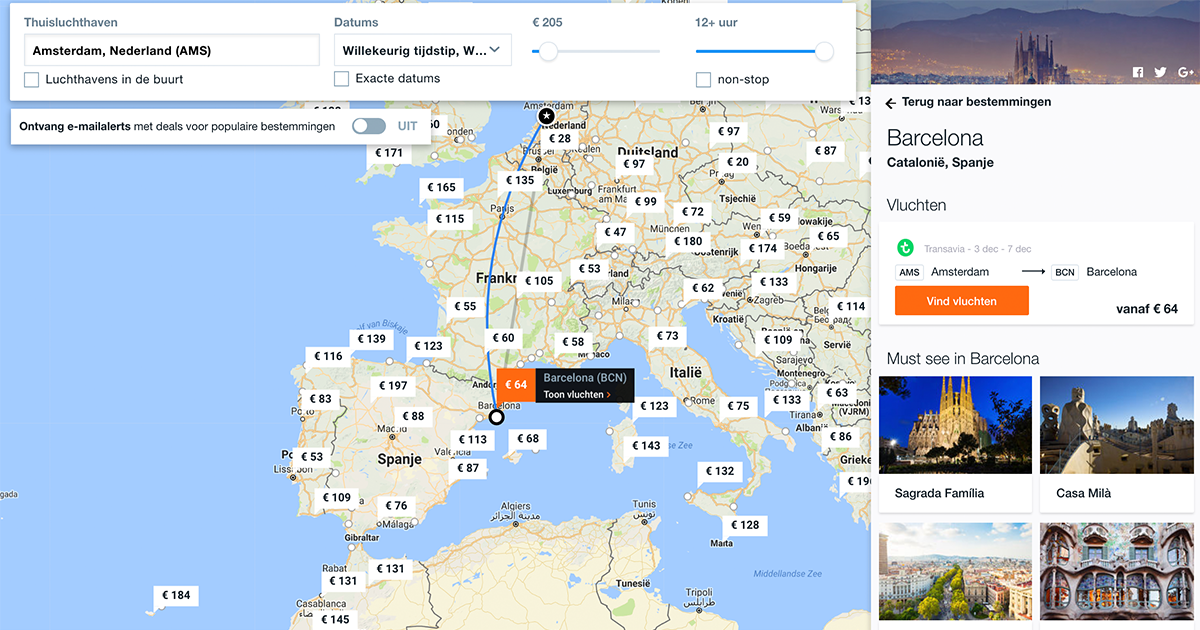Check the Exacte datums checkbox
The width and height of the screenshot is (1200, 630).
coord(342,79)
